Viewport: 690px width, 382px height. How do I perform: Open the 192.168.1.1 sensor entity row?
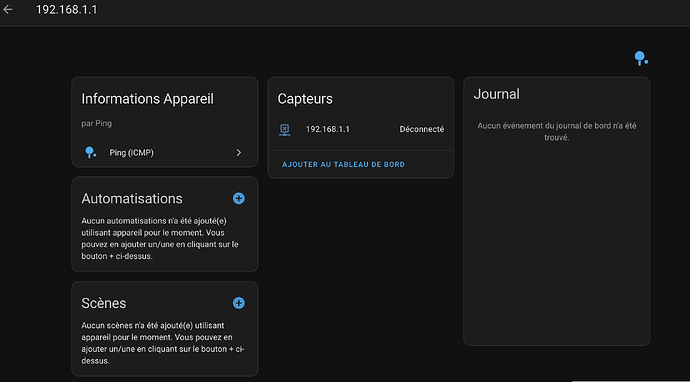point(360,129)
